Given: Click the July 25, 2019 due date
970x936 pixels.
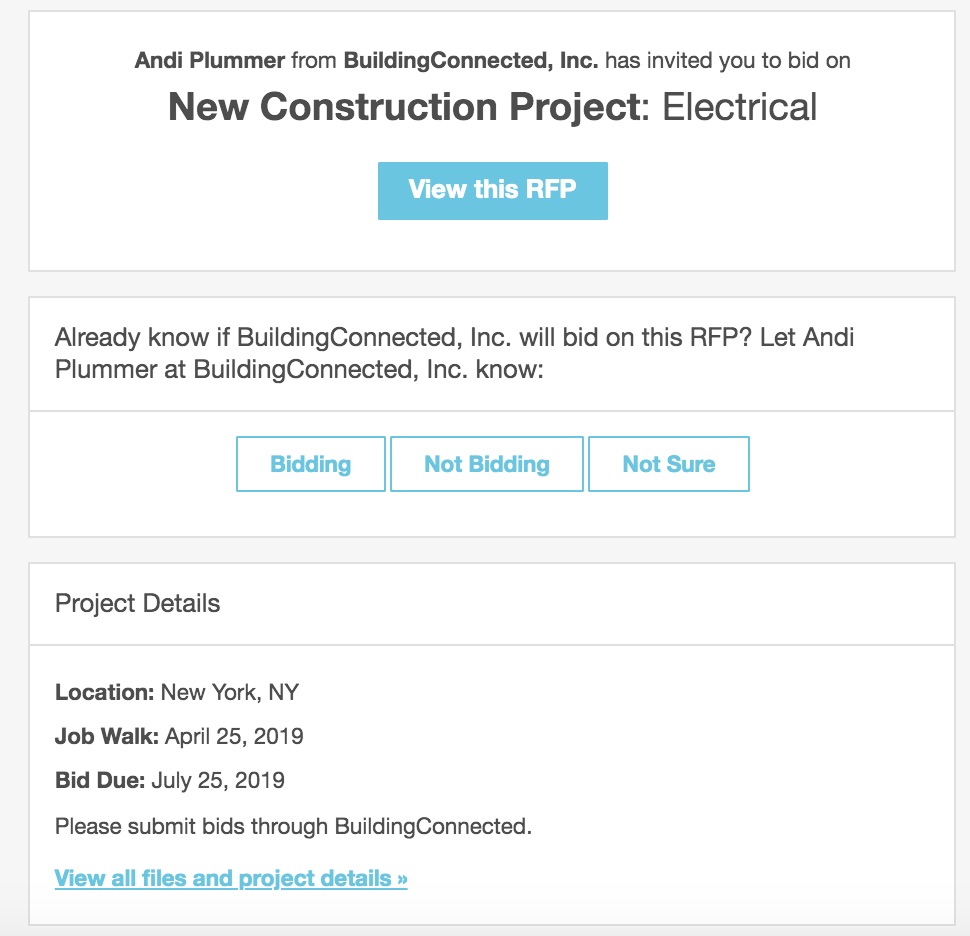Looking at the screenshot, I should pyautogui.click(x=218, y=781).
